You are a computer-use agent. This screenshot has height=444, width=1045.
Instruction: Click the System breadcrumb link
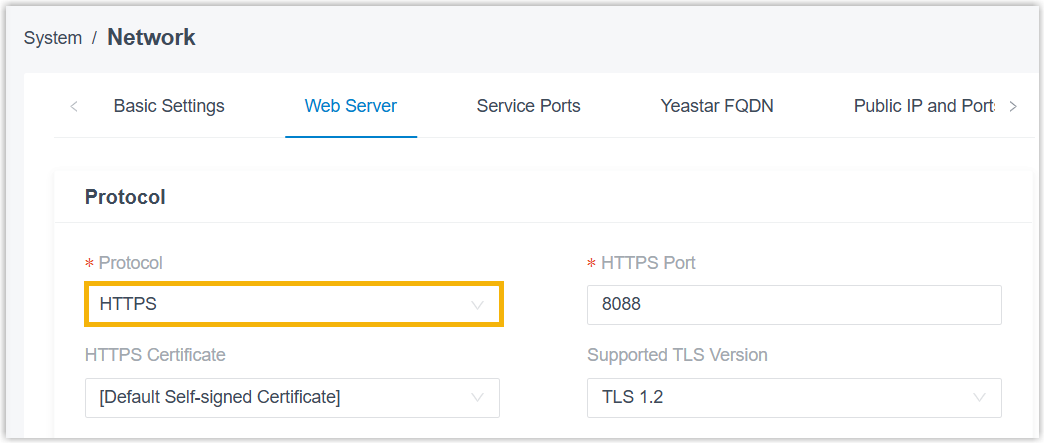point(53,38)
